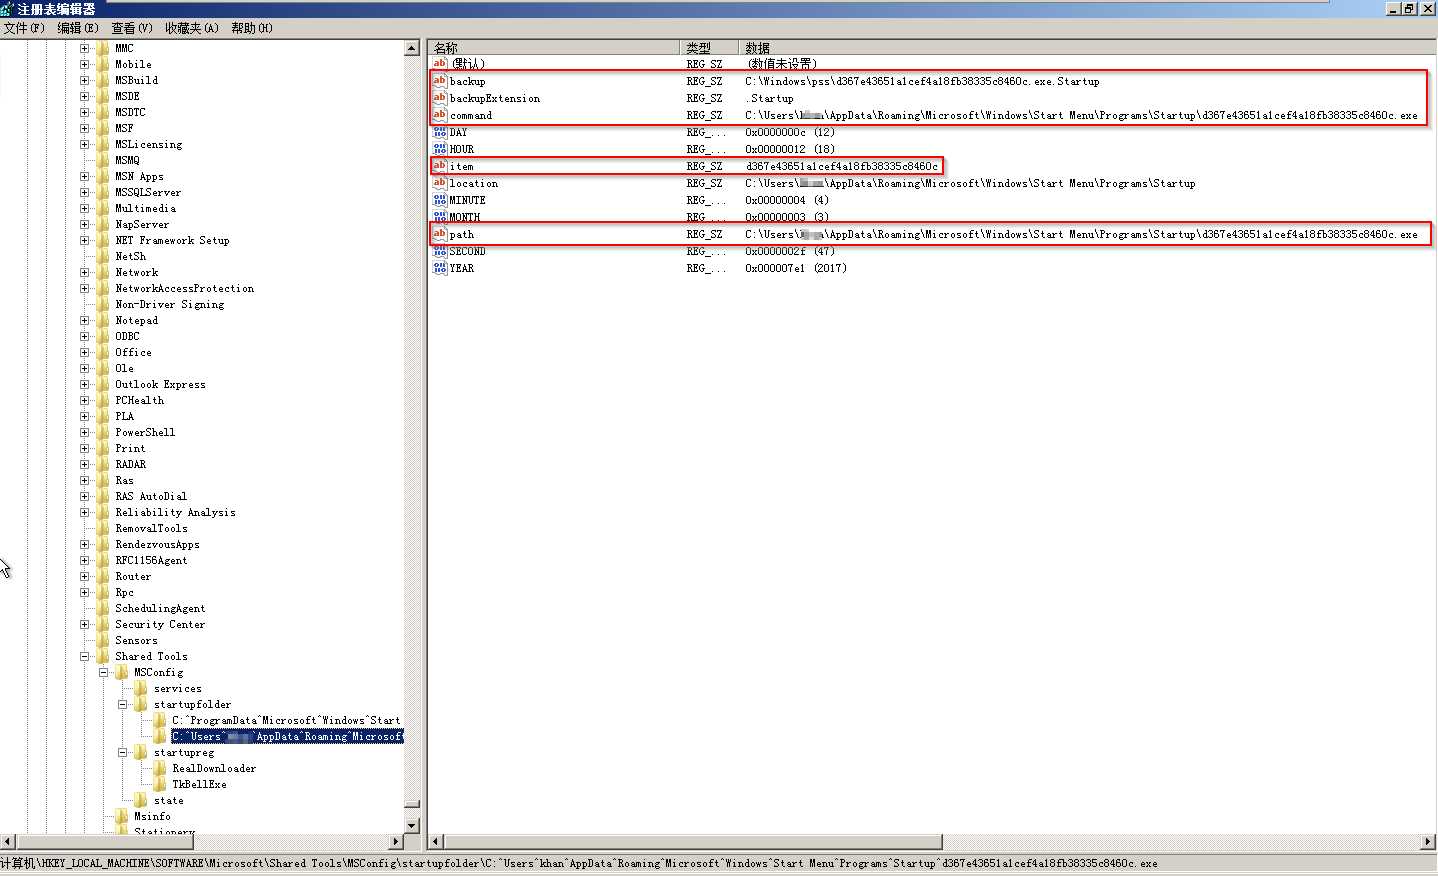The height and width of the screenshot is (876, 1438).
Task: Click the binary icon of the SECOND value
Action: (439, 251)
